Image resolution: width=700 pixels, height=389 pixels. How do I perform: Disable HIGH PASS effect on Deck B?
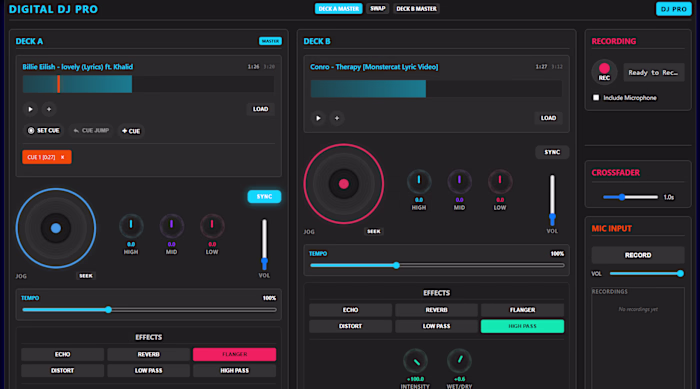coord(522,326)
